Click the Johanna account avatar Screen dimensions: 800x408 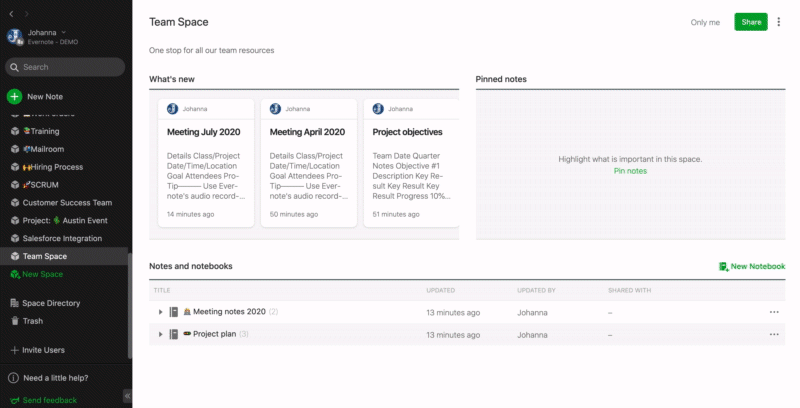(x=15, y=37)
